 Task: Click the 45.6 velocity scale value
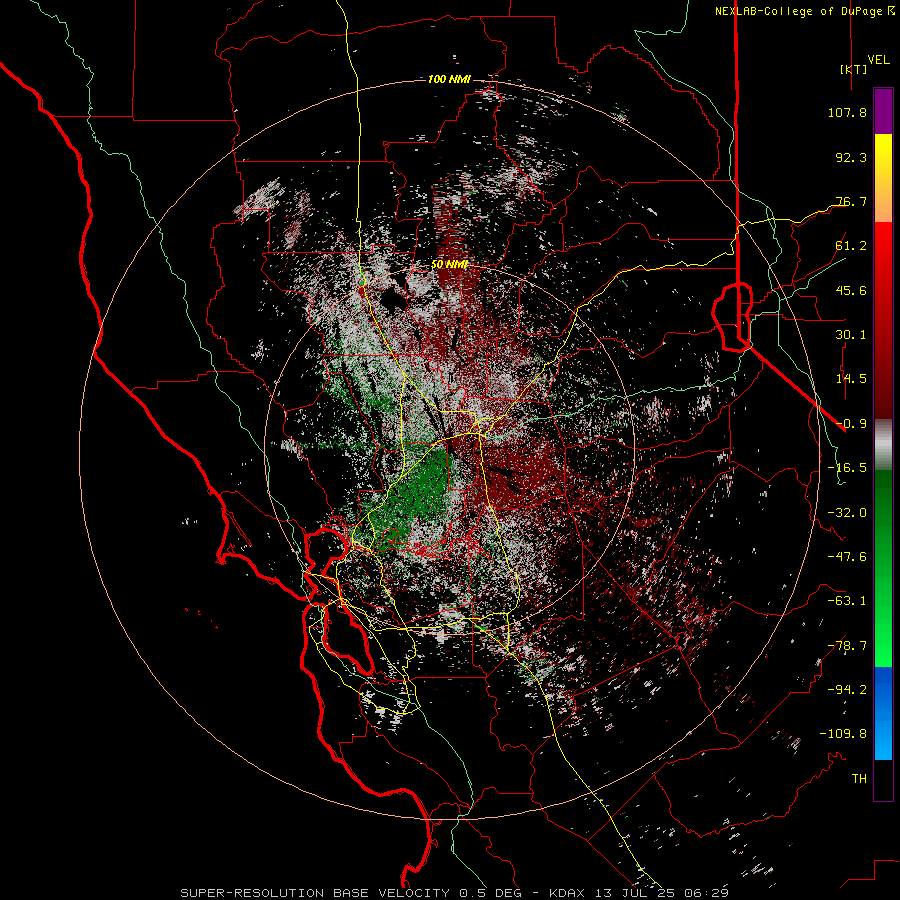tap(851, 290)
